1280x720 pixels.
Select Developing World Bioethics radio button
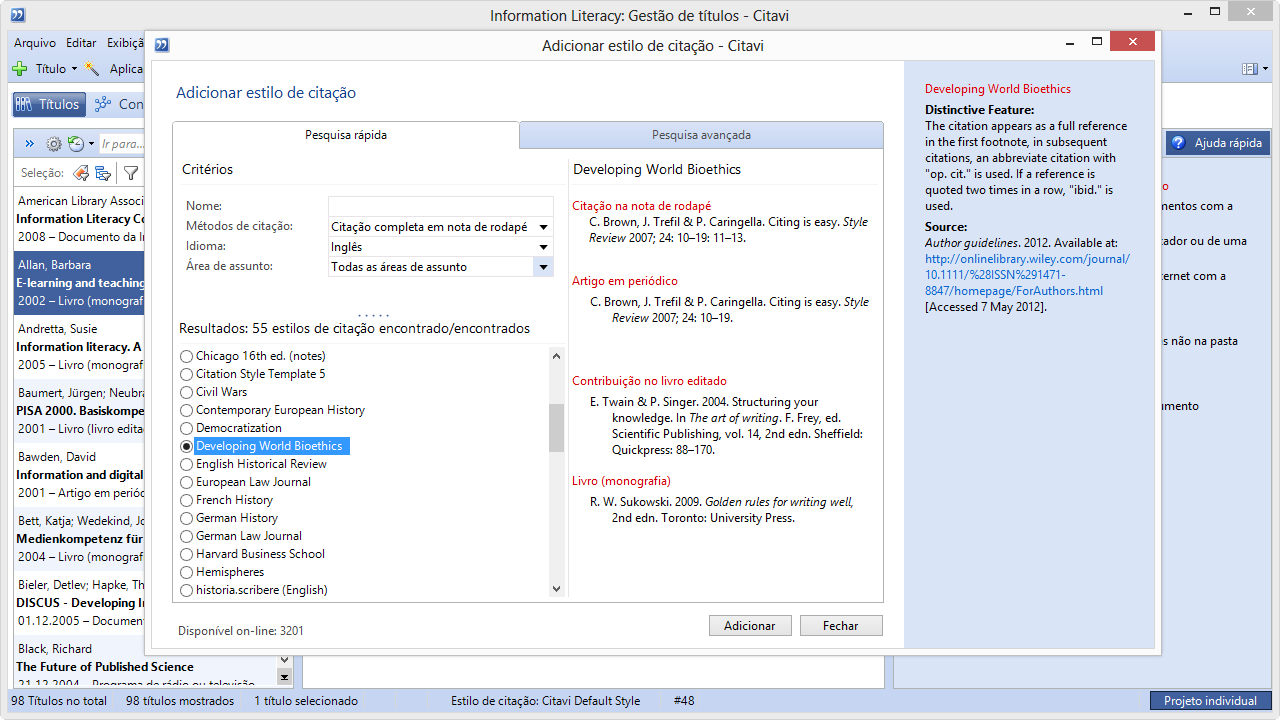[186, 446]
